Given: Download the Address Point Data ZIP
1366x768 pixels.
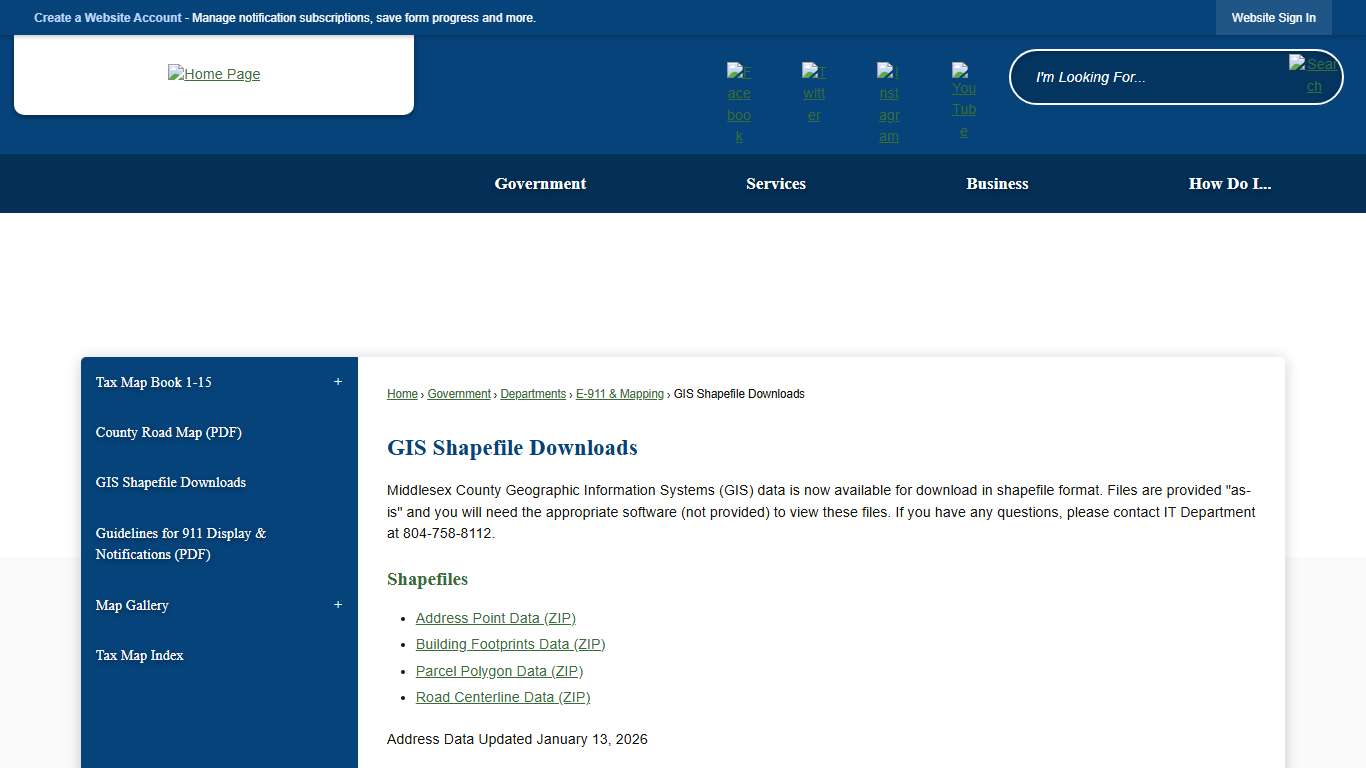Looking at the screenshot, I should pos(495,618).
